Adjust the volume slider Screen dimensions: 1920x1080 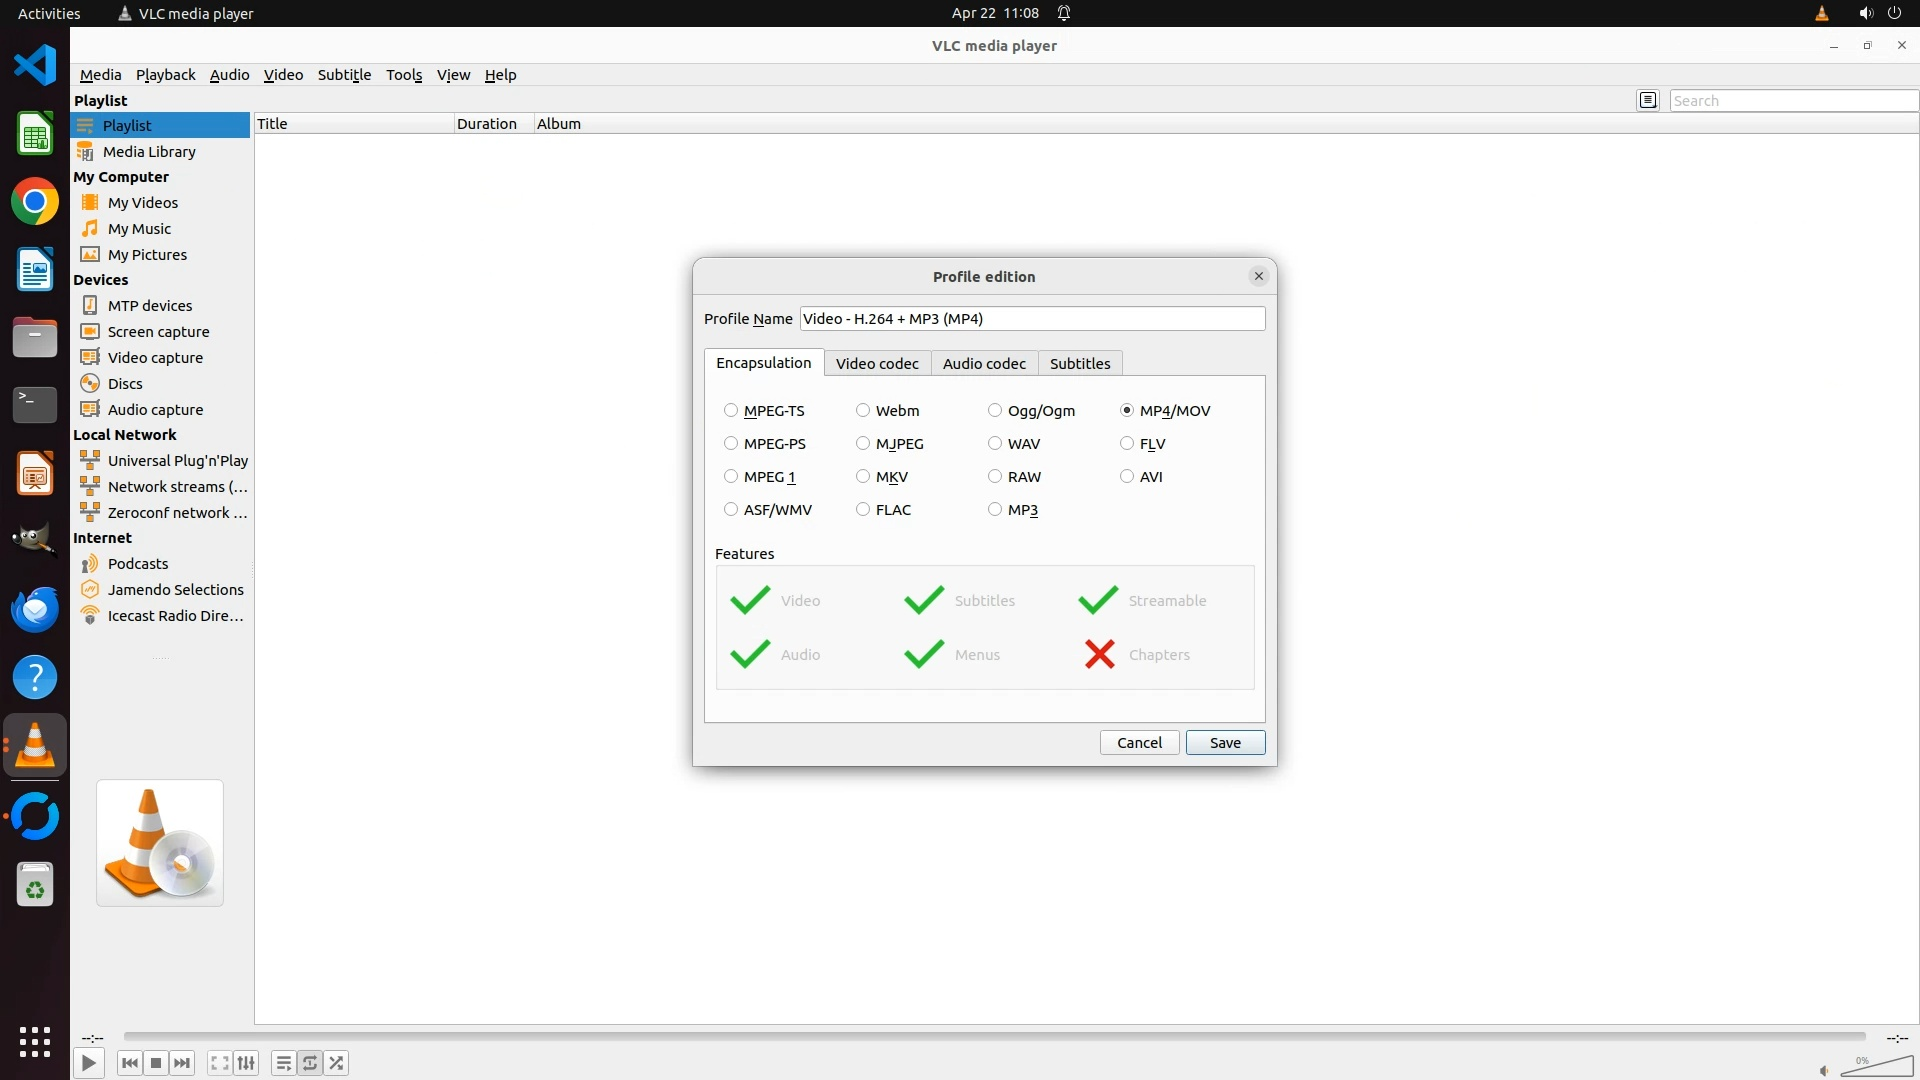[x=1876, y=1067]
